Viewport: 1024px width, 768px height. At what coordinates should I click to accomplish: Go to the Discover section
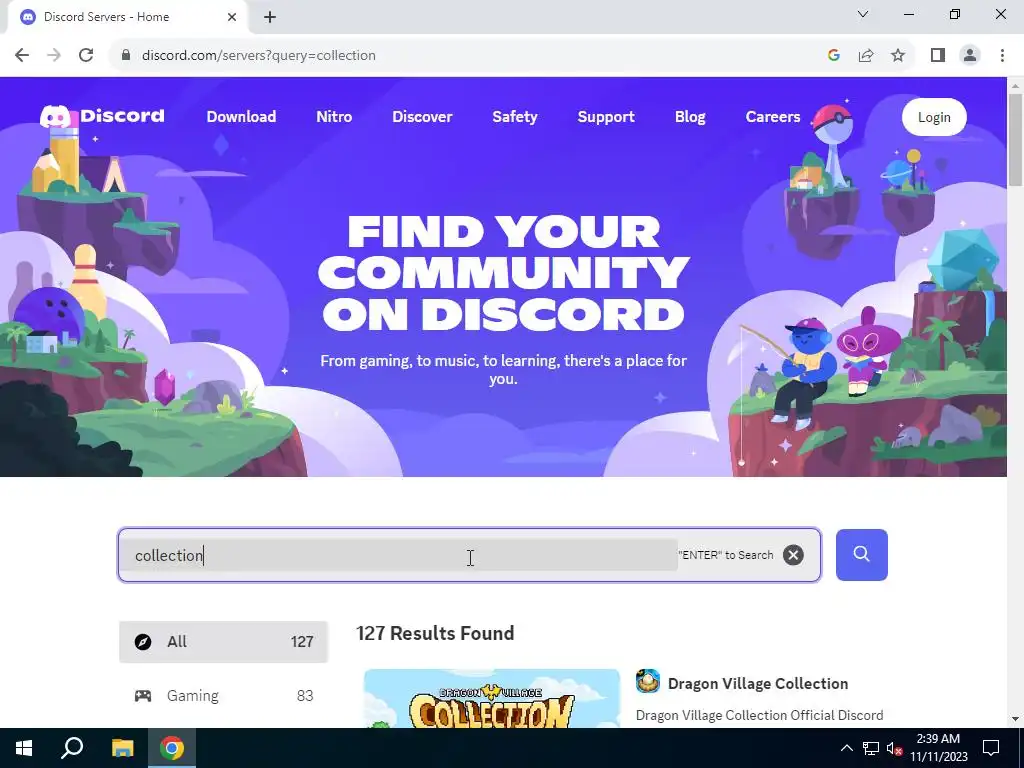tap(422, 117)
